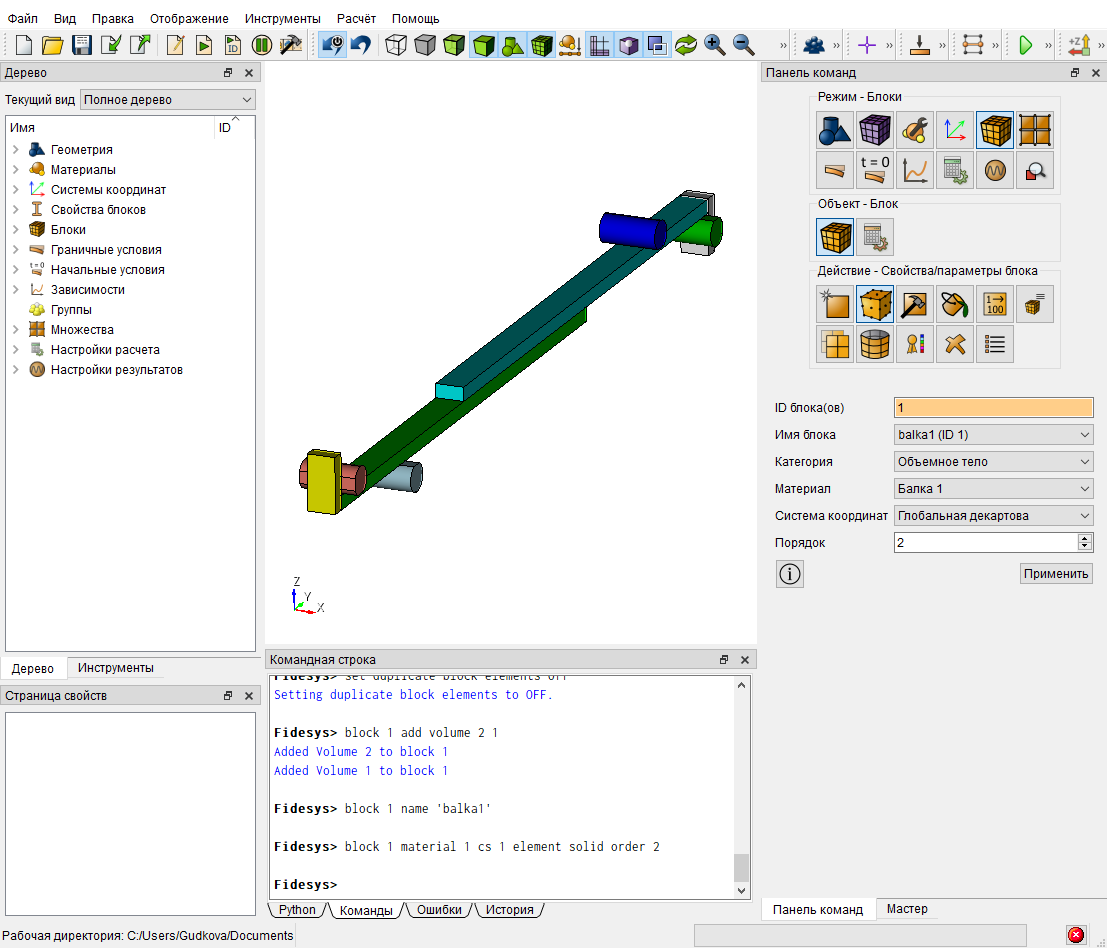Toggle mesh visibility green grid cube
The image size is (1107, 948).
[541, 45]
